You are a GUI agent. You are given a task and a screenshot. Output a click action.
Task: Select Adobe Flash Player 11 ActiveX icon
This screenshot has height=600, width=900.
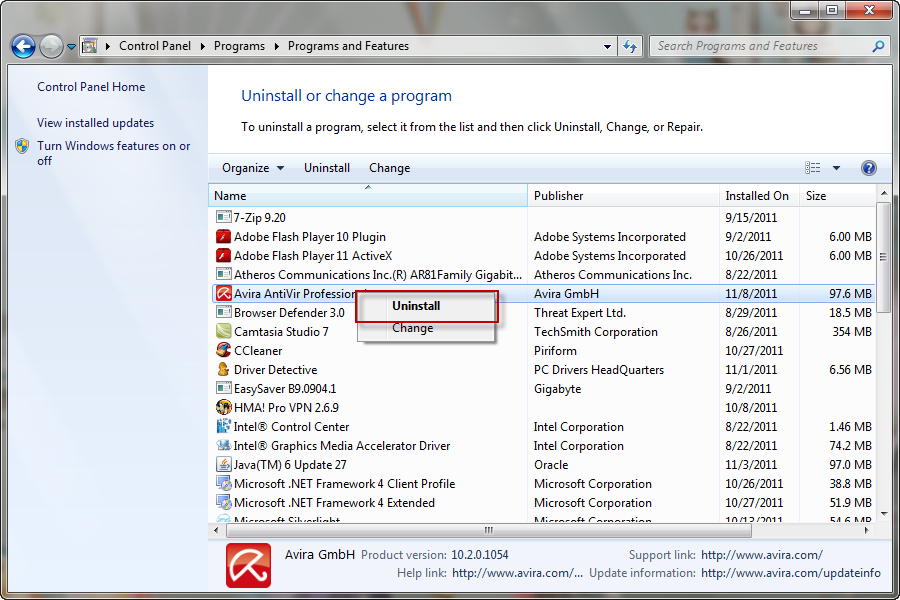tap(223, 256)
